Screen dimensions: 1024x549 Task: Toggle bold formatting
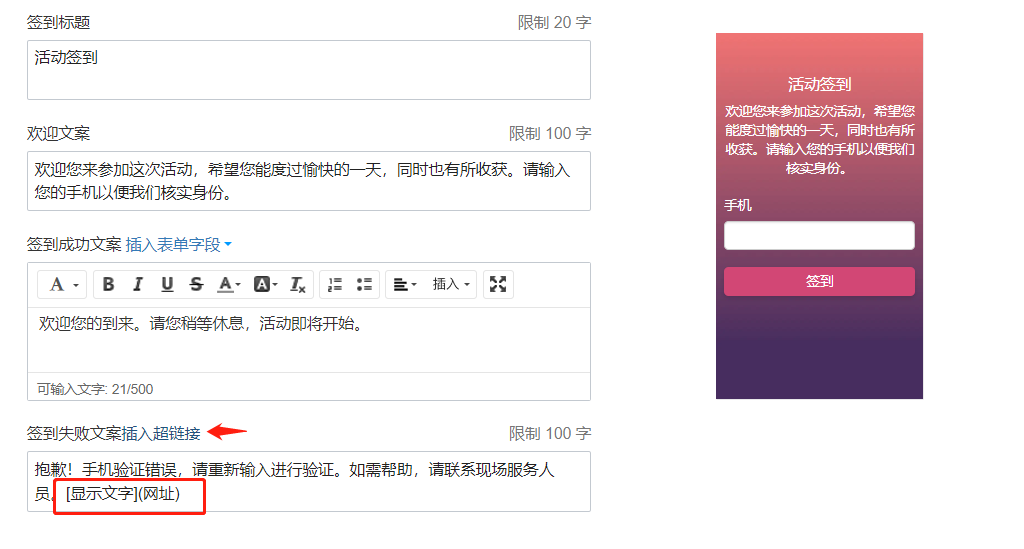pos(108,285)
